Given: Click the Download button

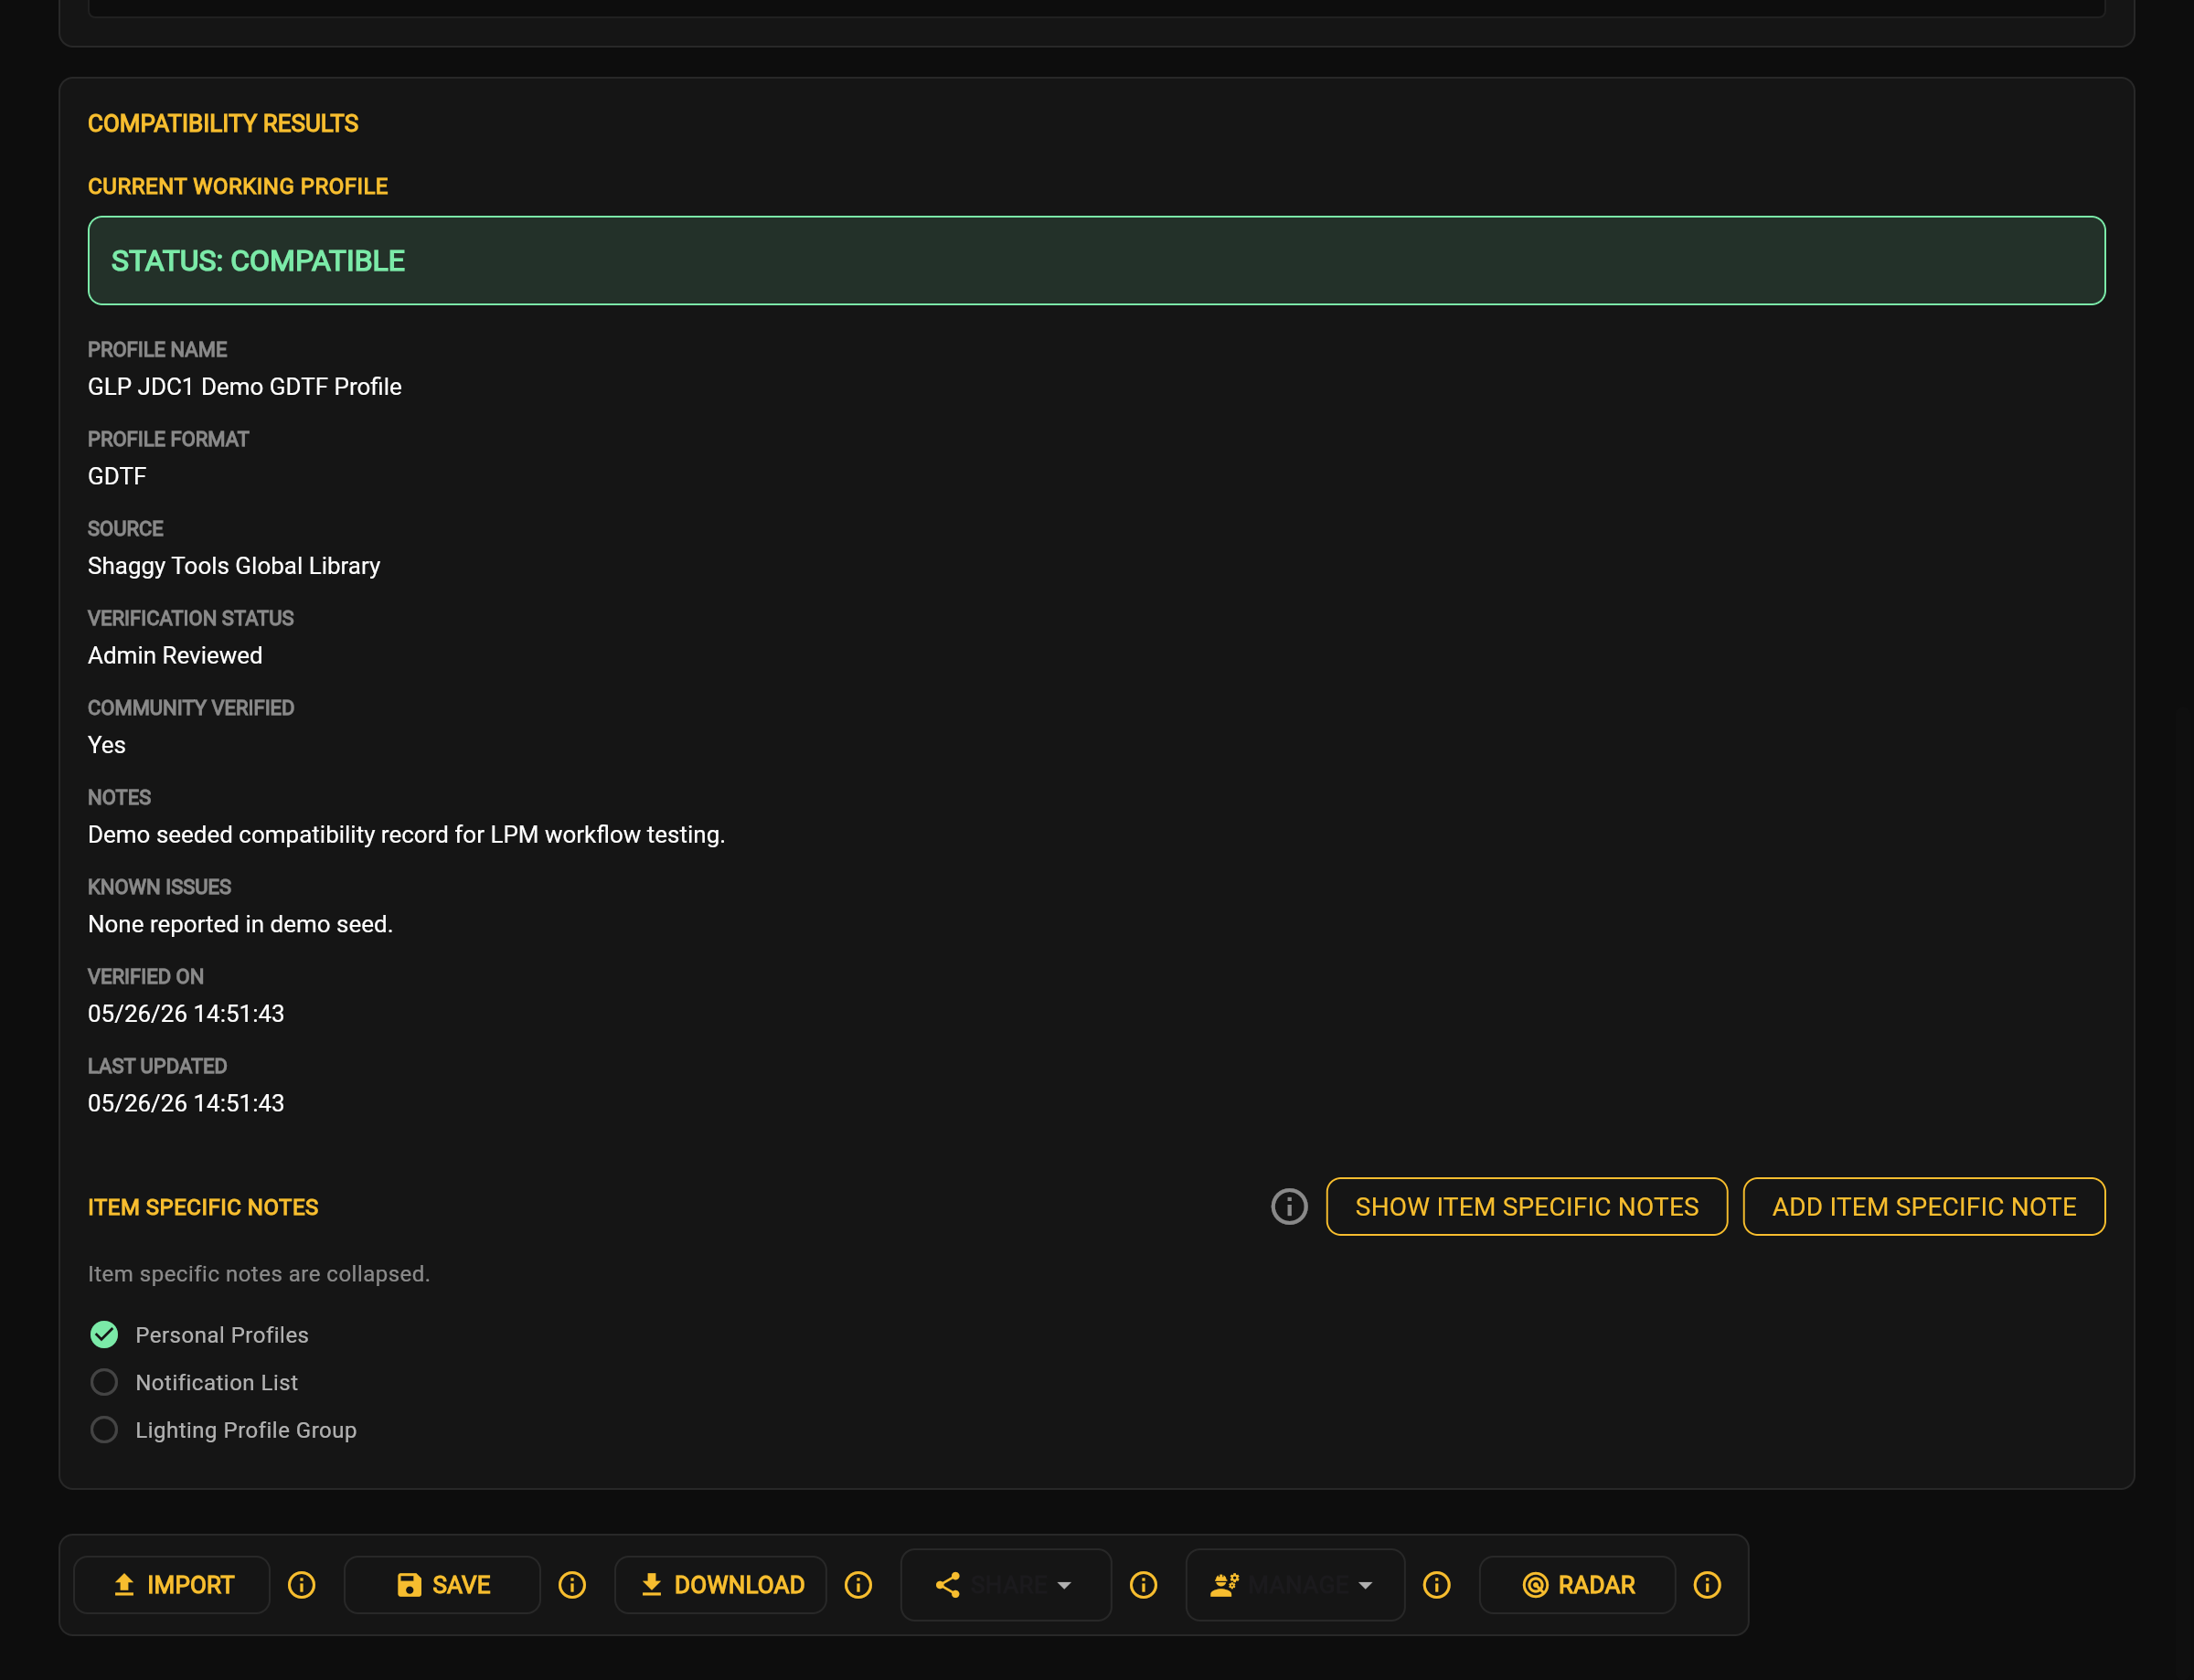Looking at the screenshot, I should coord(721,1585).
